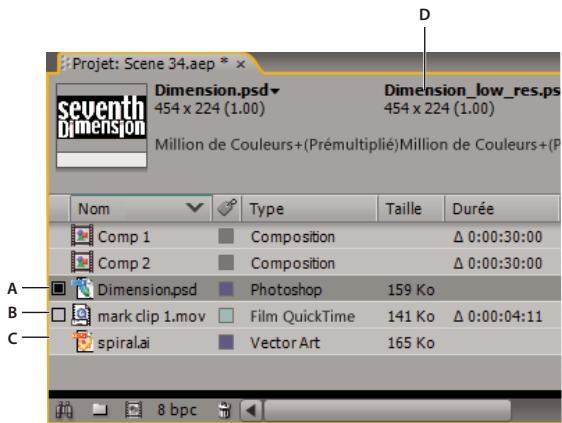This screenshot has width=562, height=423.
Task: Toggle proxy indicator box for Dimension.psd
Action: coord(58,288)
